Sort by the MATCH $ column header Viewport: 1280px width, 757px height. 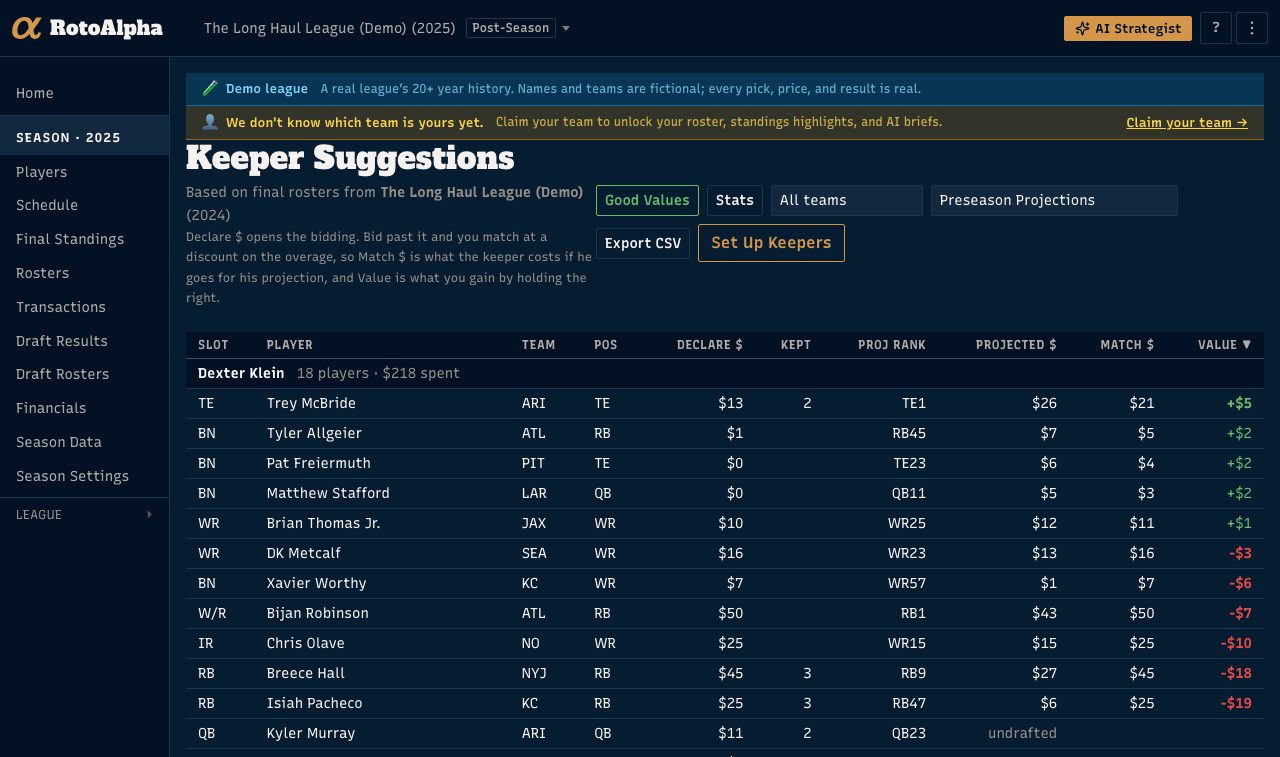pos(1127,345)
